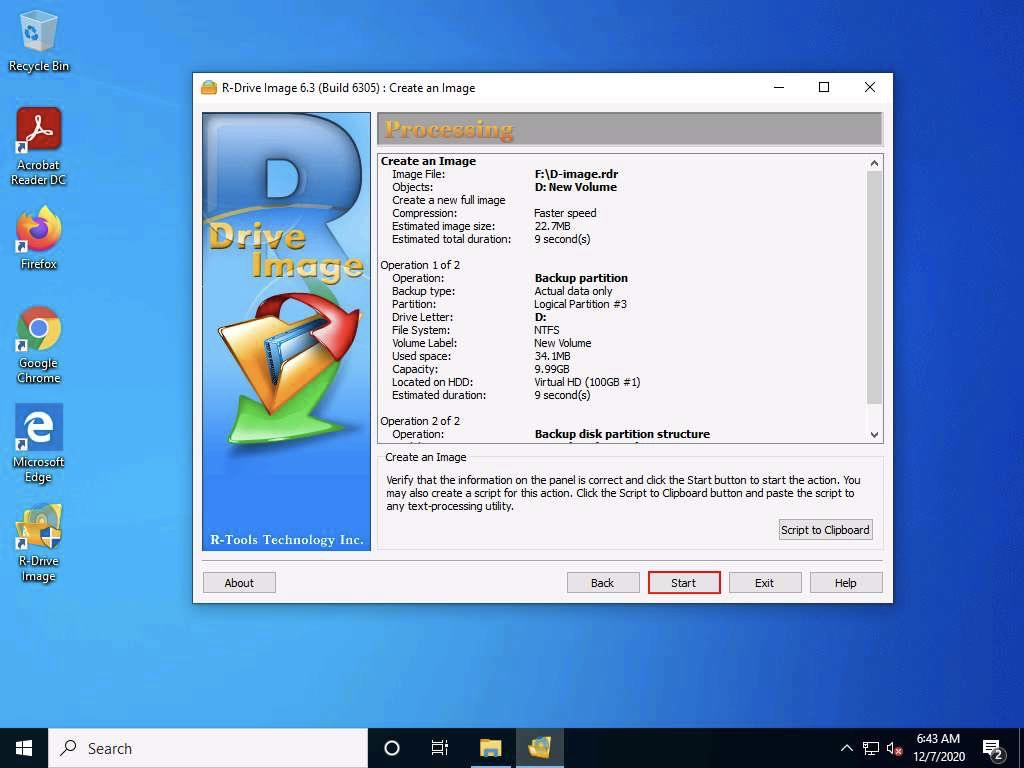
Task: Click the Exit button
Action: [x=765, y=583]
